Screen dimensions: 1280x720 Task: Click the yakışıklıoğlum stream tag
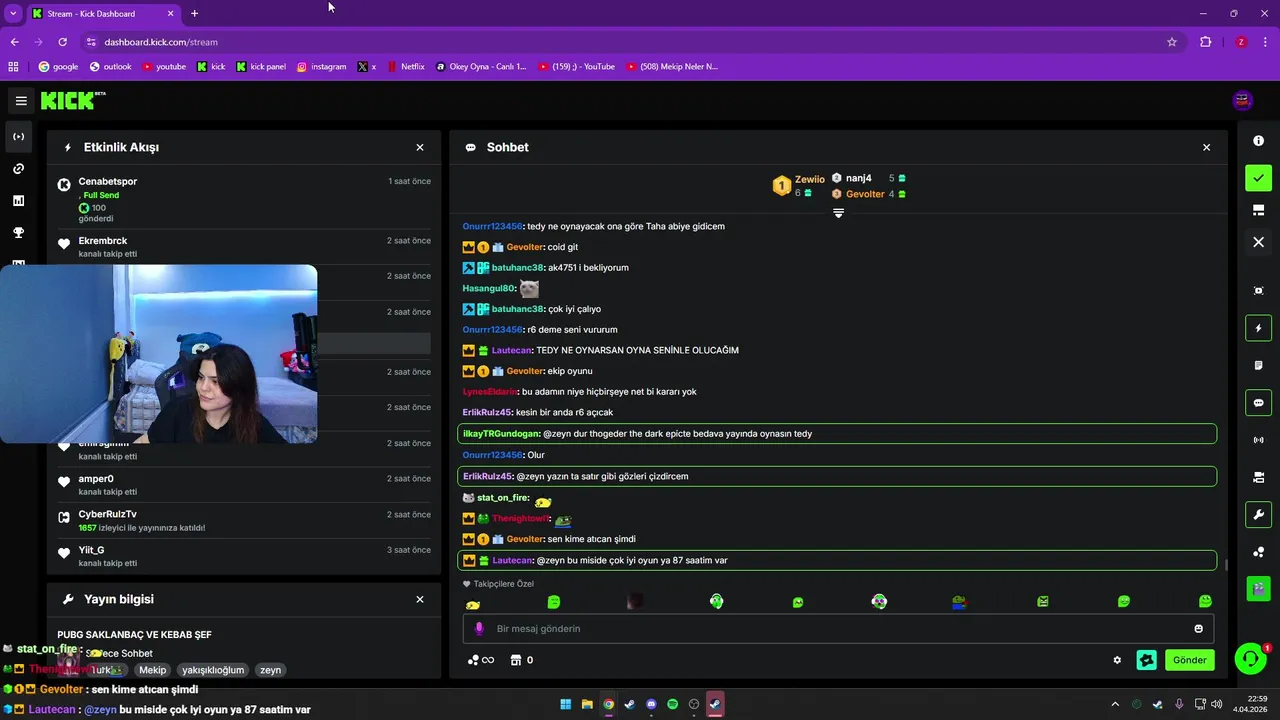coord(213,670)
